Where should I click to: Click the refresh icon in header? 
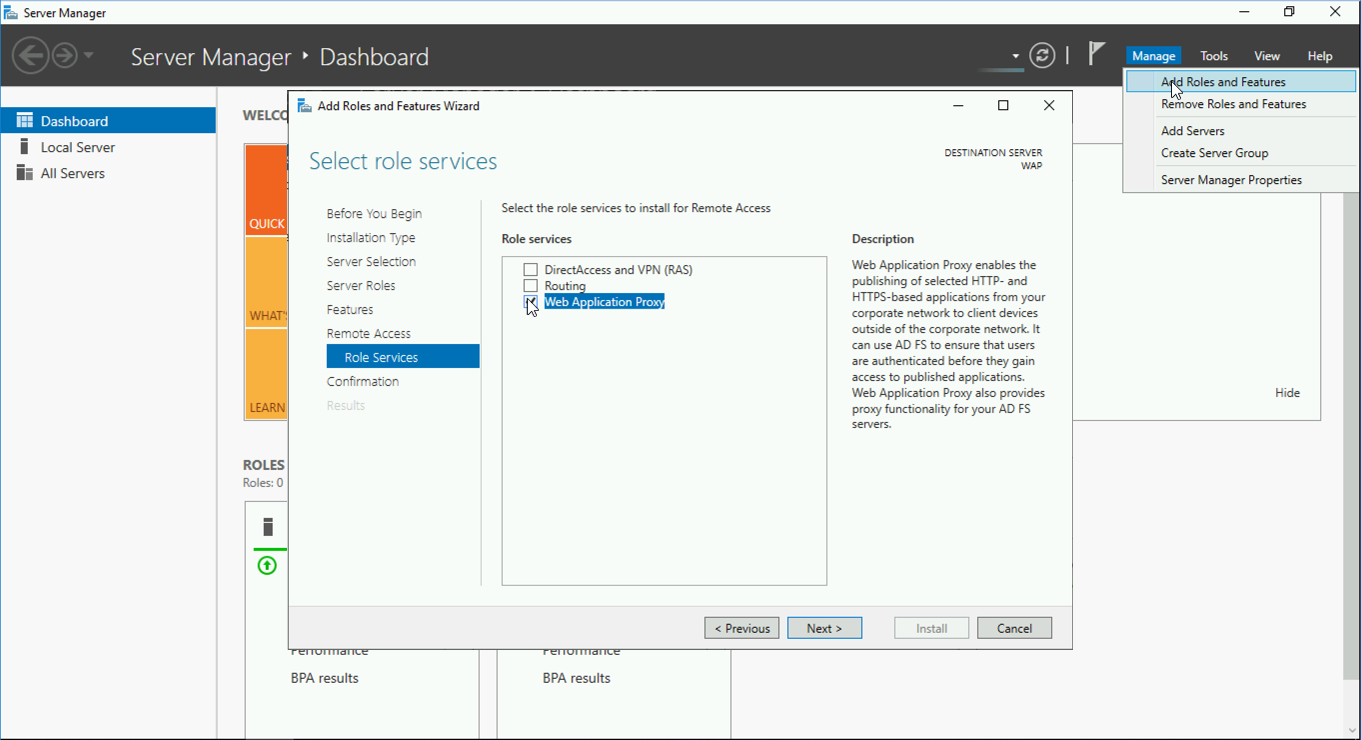(x=1042, y=55)
